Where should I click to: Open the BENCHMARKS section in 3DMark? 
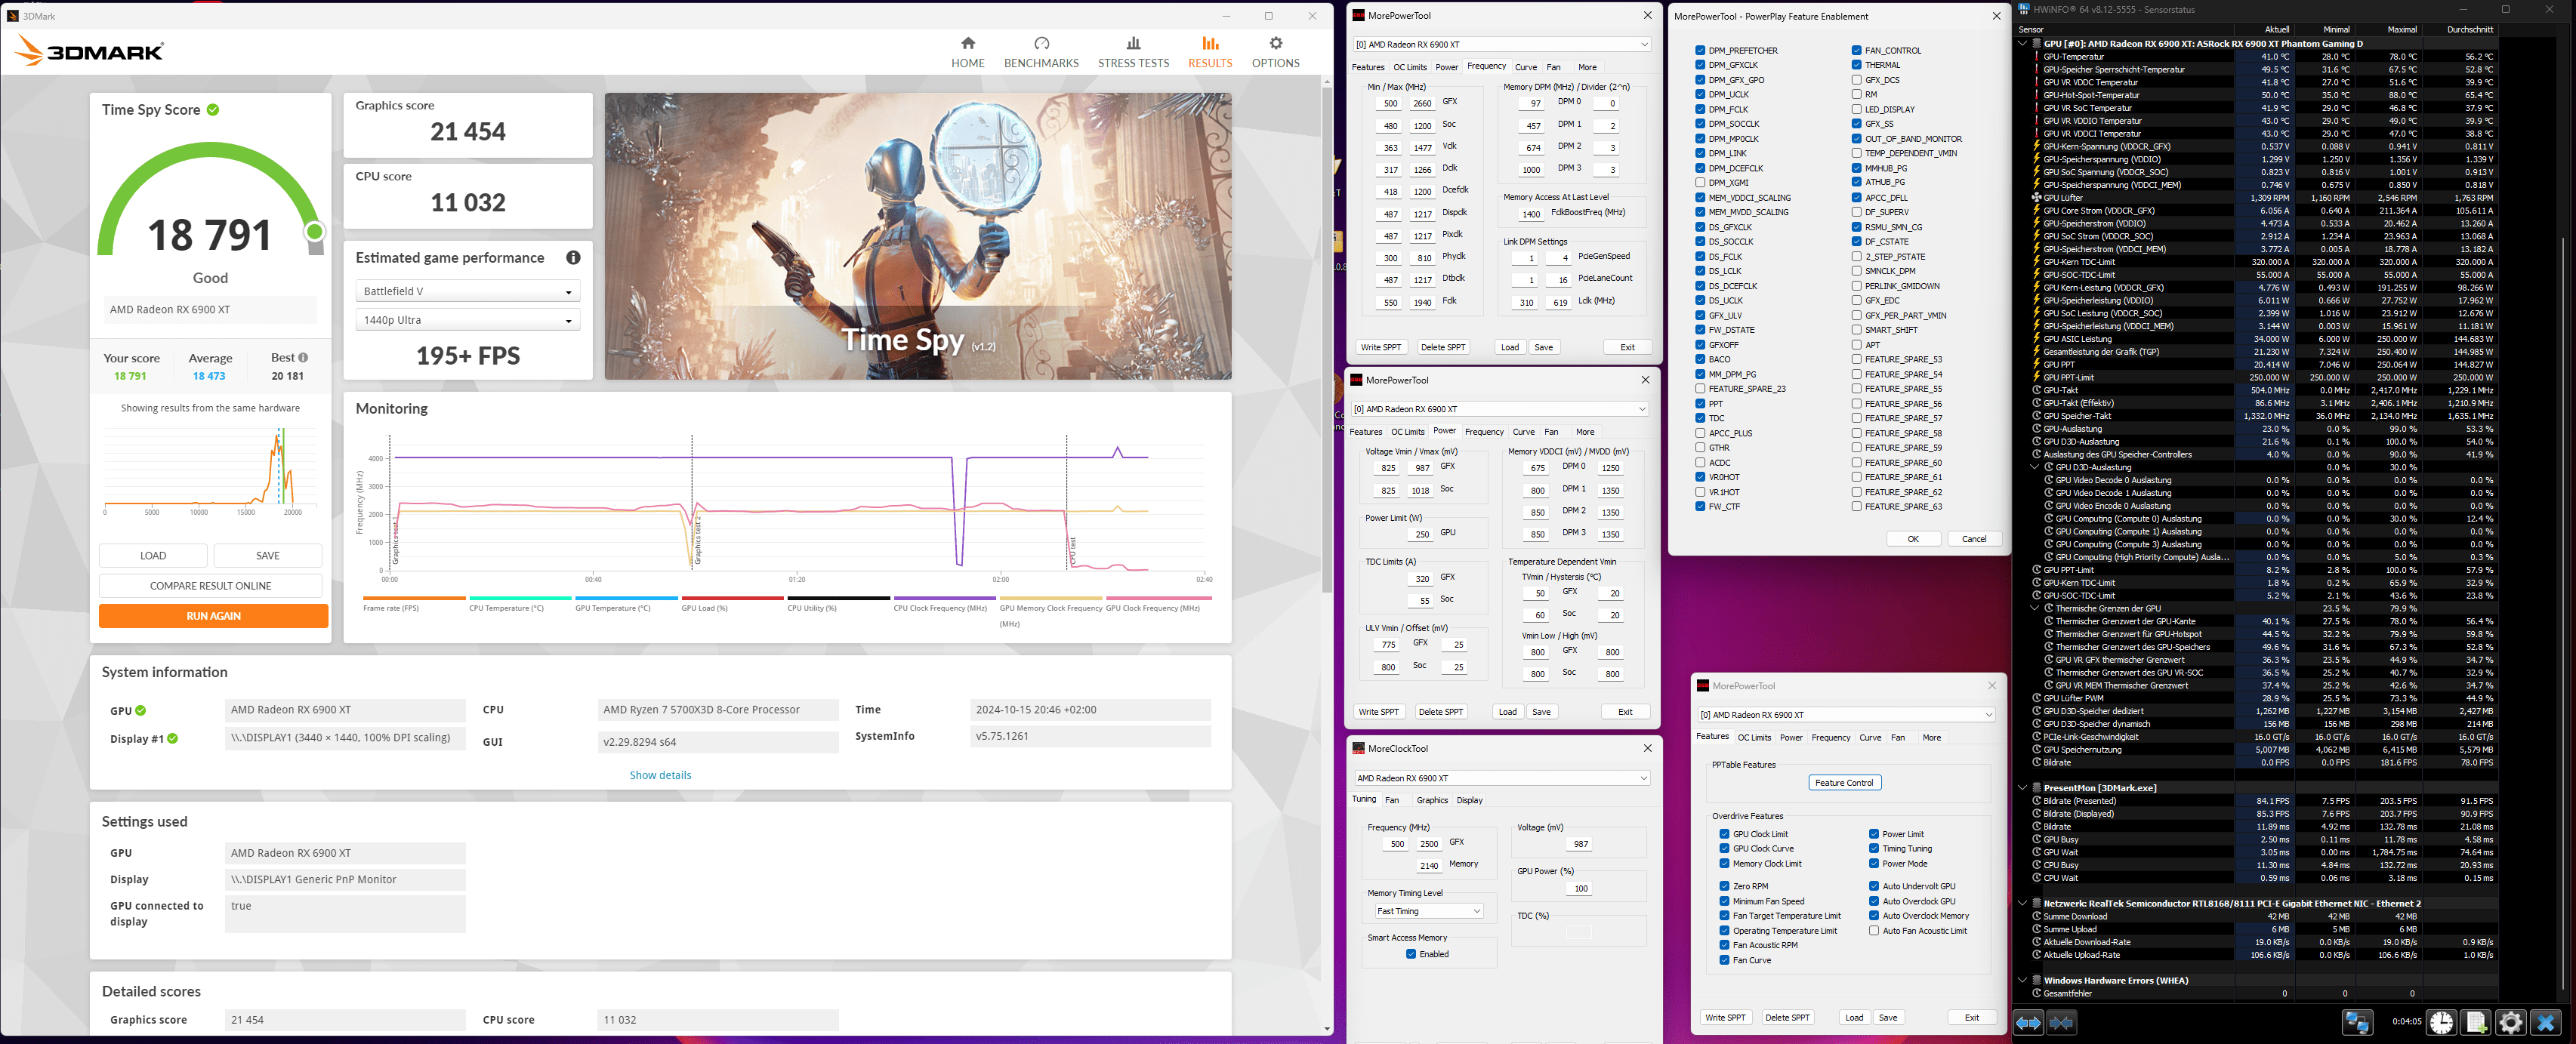pos(1041,52)
